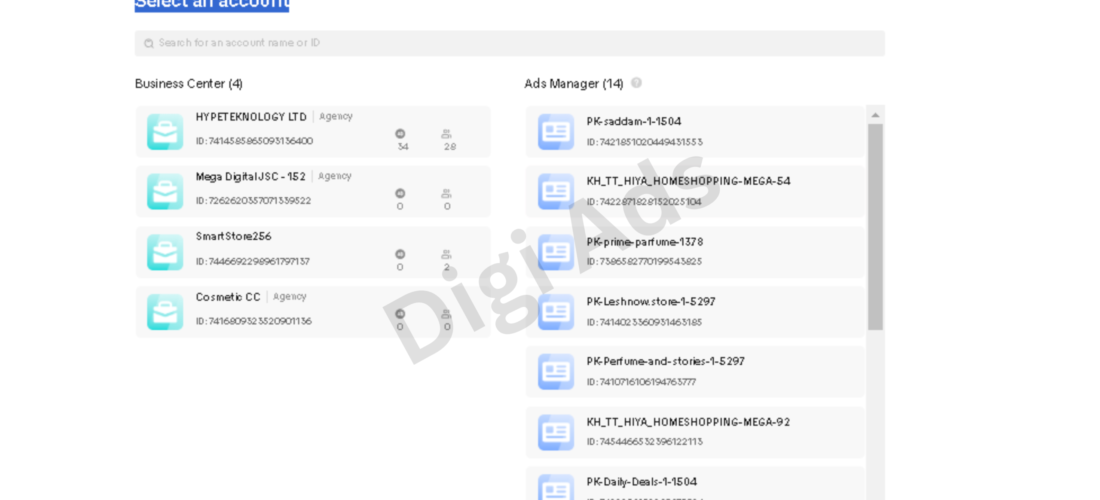This screenshot has width=1100, height=500.
Task: Open the PK-Perfume-and-stories-1-5297 account
Action: pos(695,372)
